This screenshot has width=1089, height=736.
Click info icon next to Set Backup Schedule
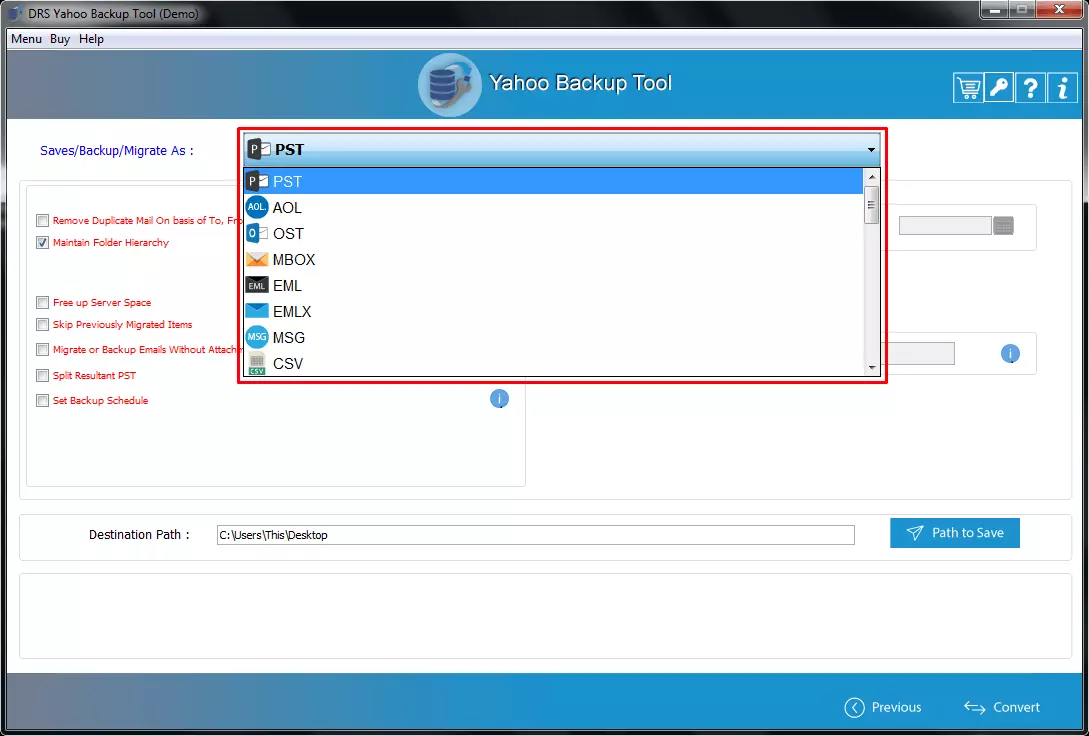click(x=499, y=399)
